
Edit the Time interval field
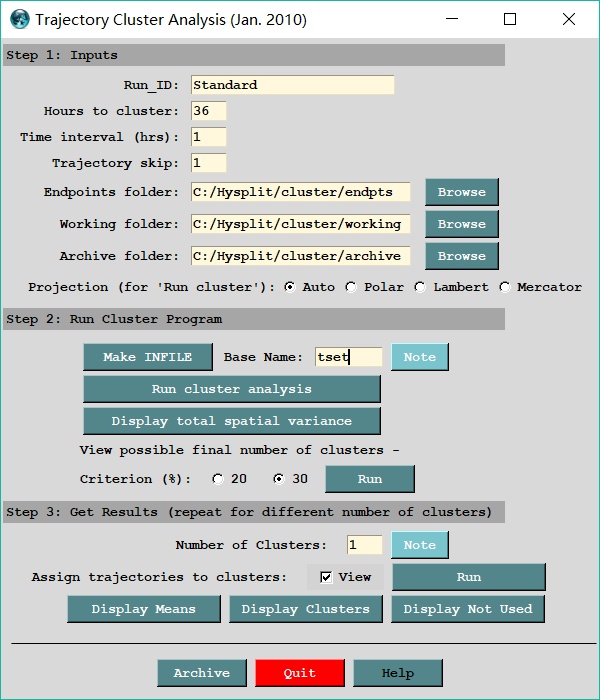tap(208, 137)
